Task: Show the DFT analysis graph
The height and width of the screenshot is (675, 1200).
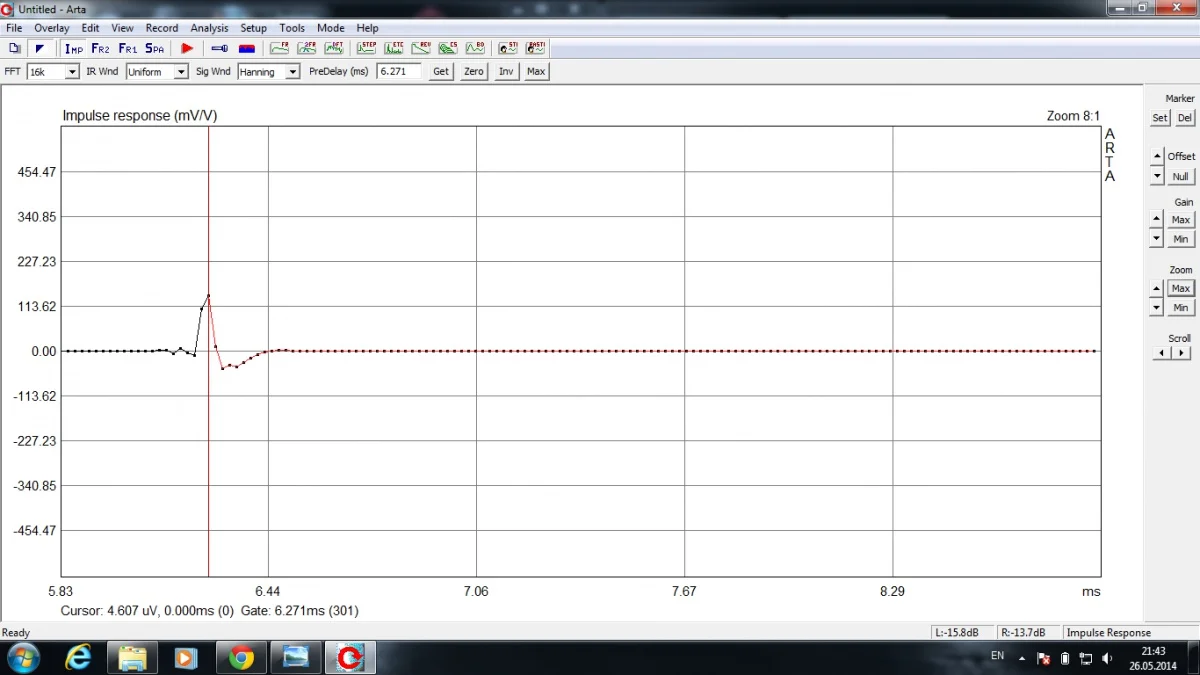Action: click(334, 47)
